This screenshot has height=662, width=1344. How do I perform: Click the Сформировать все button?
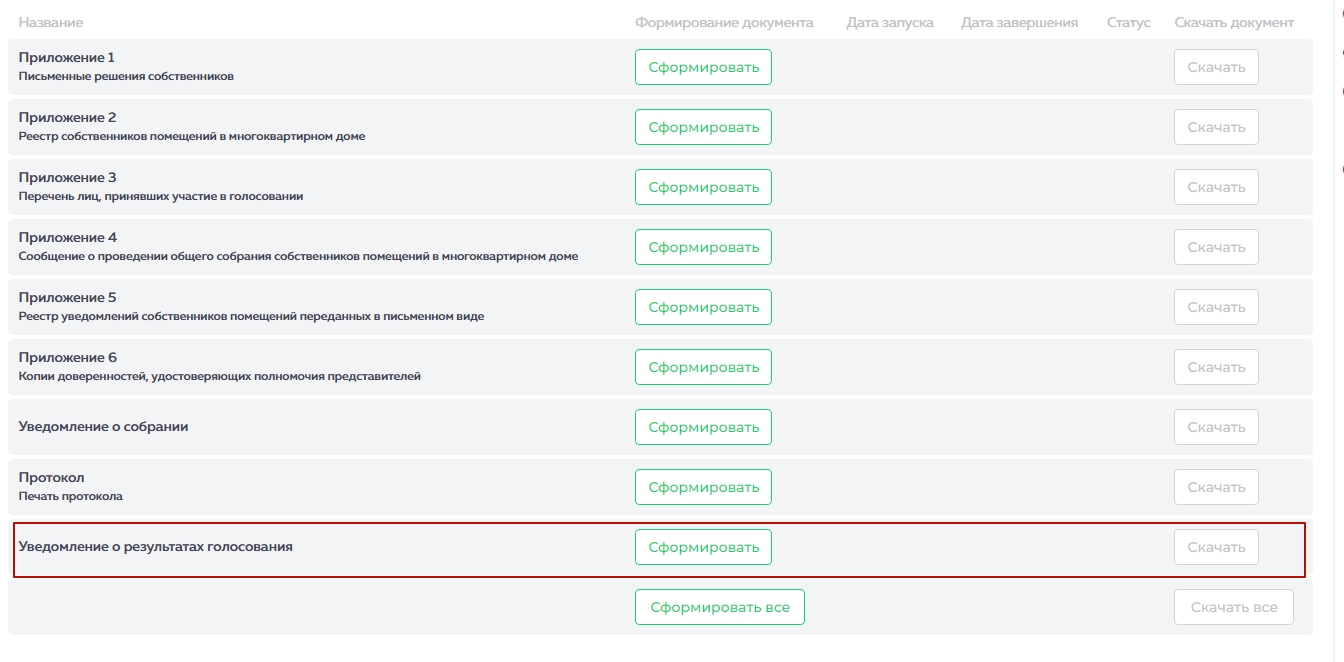(719, 607)
